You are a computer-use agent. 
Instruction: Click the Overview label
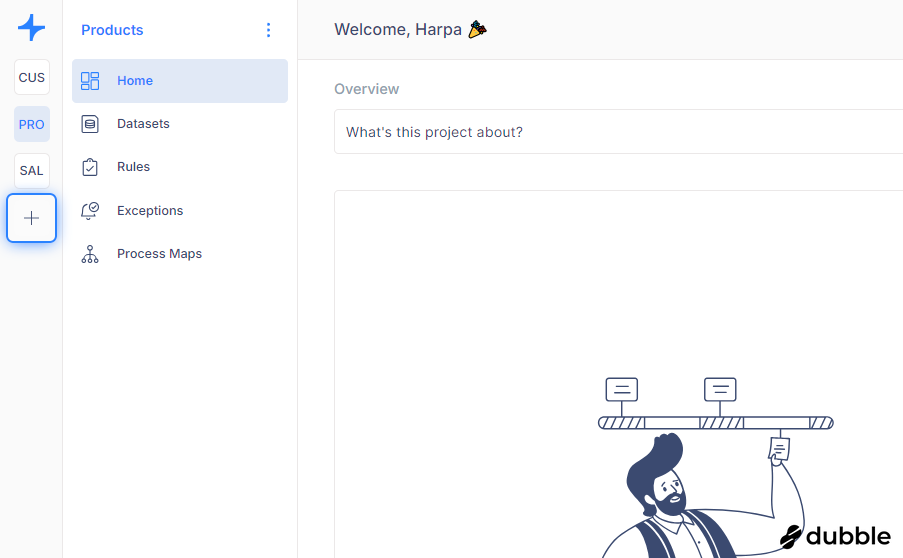[366, 89]
